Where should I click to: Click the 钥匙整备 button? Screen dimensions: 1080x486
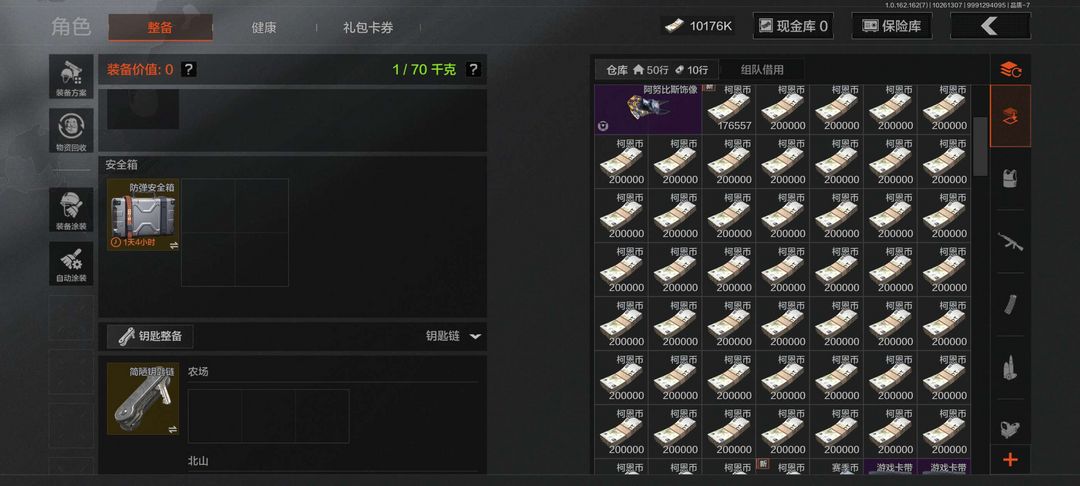pos(150,337)
